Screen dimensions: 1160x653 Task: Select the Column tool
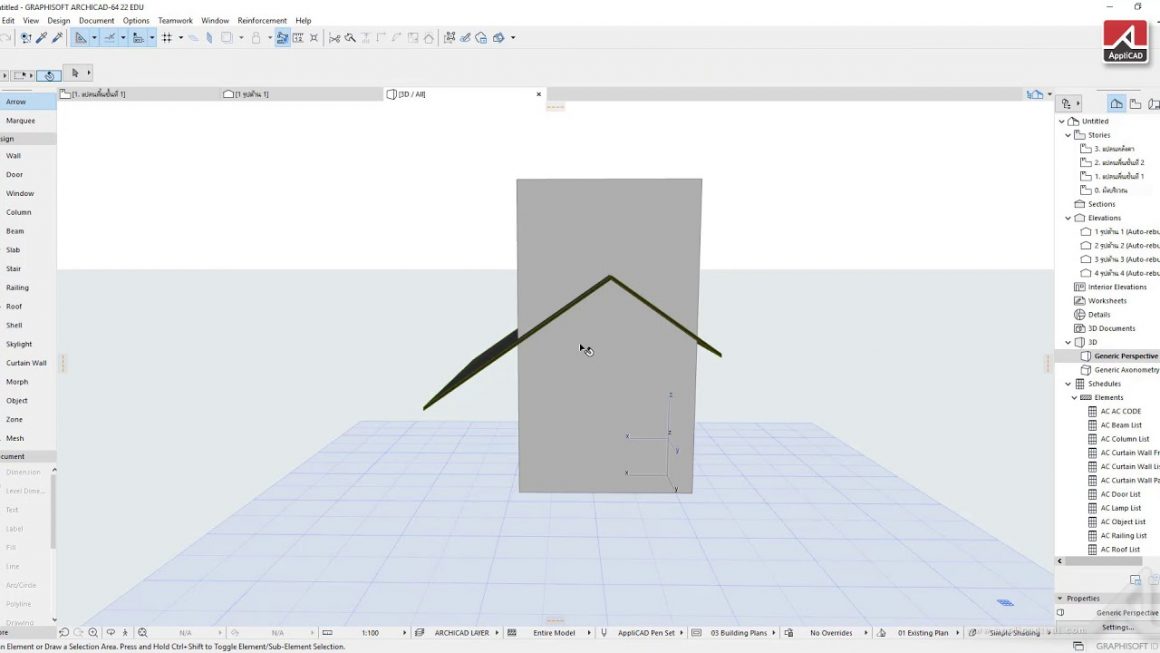click(x=18, y=212)
